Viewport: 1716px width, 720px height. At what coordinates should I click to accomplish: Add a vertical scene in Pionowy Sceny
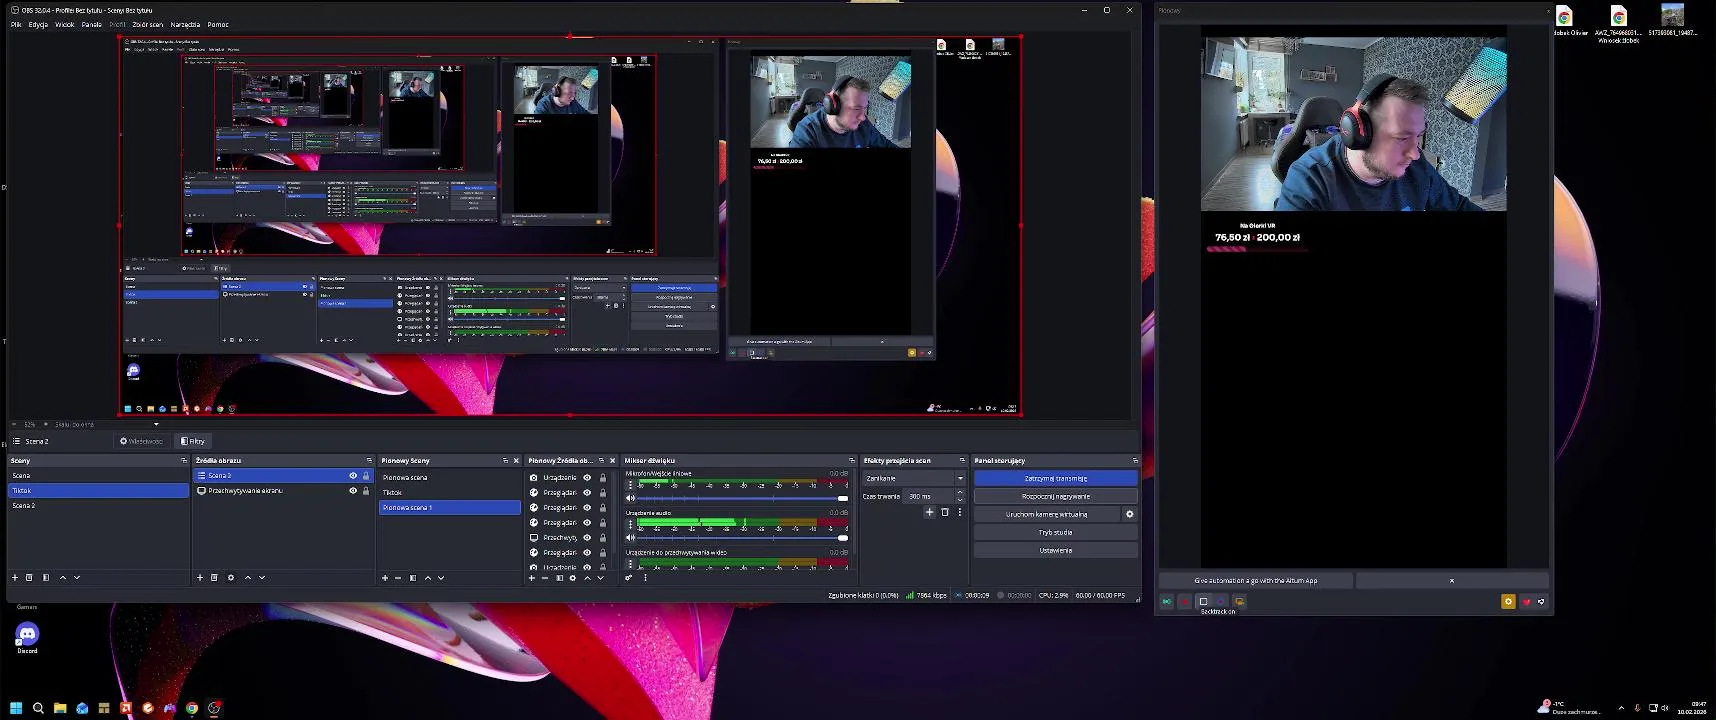(x=385, y=577)
